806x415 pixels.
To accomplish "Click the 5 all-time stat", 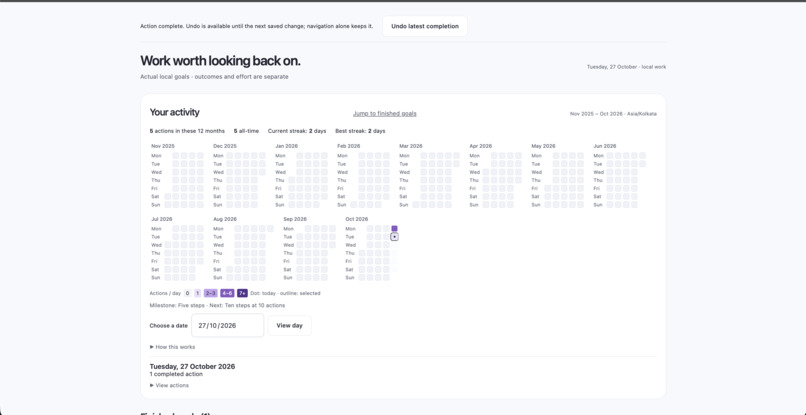I will (246, 131).
